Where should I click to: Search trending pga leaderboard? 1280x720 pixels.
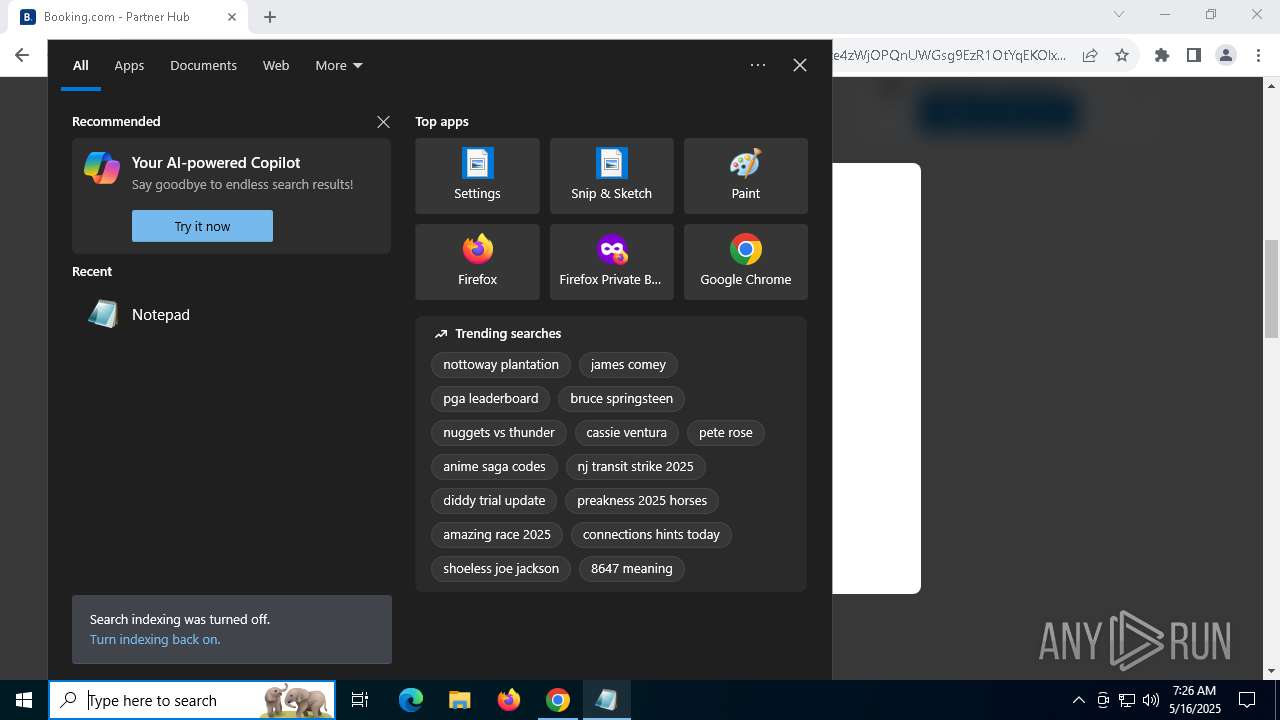[x=491, y=399]
